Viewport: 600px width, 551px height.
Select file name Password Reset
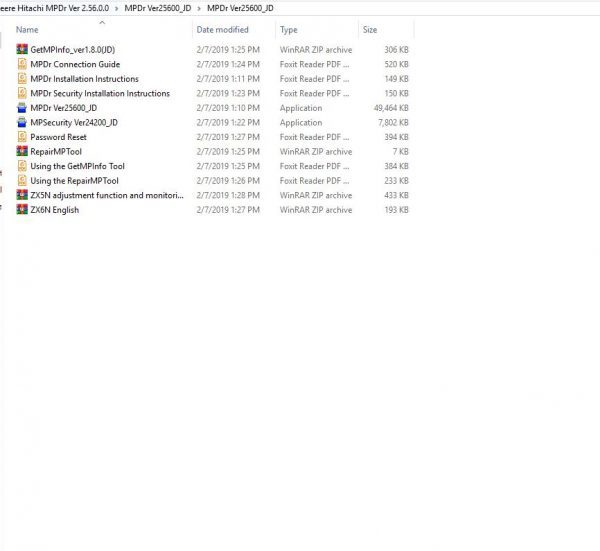point(58,137)
